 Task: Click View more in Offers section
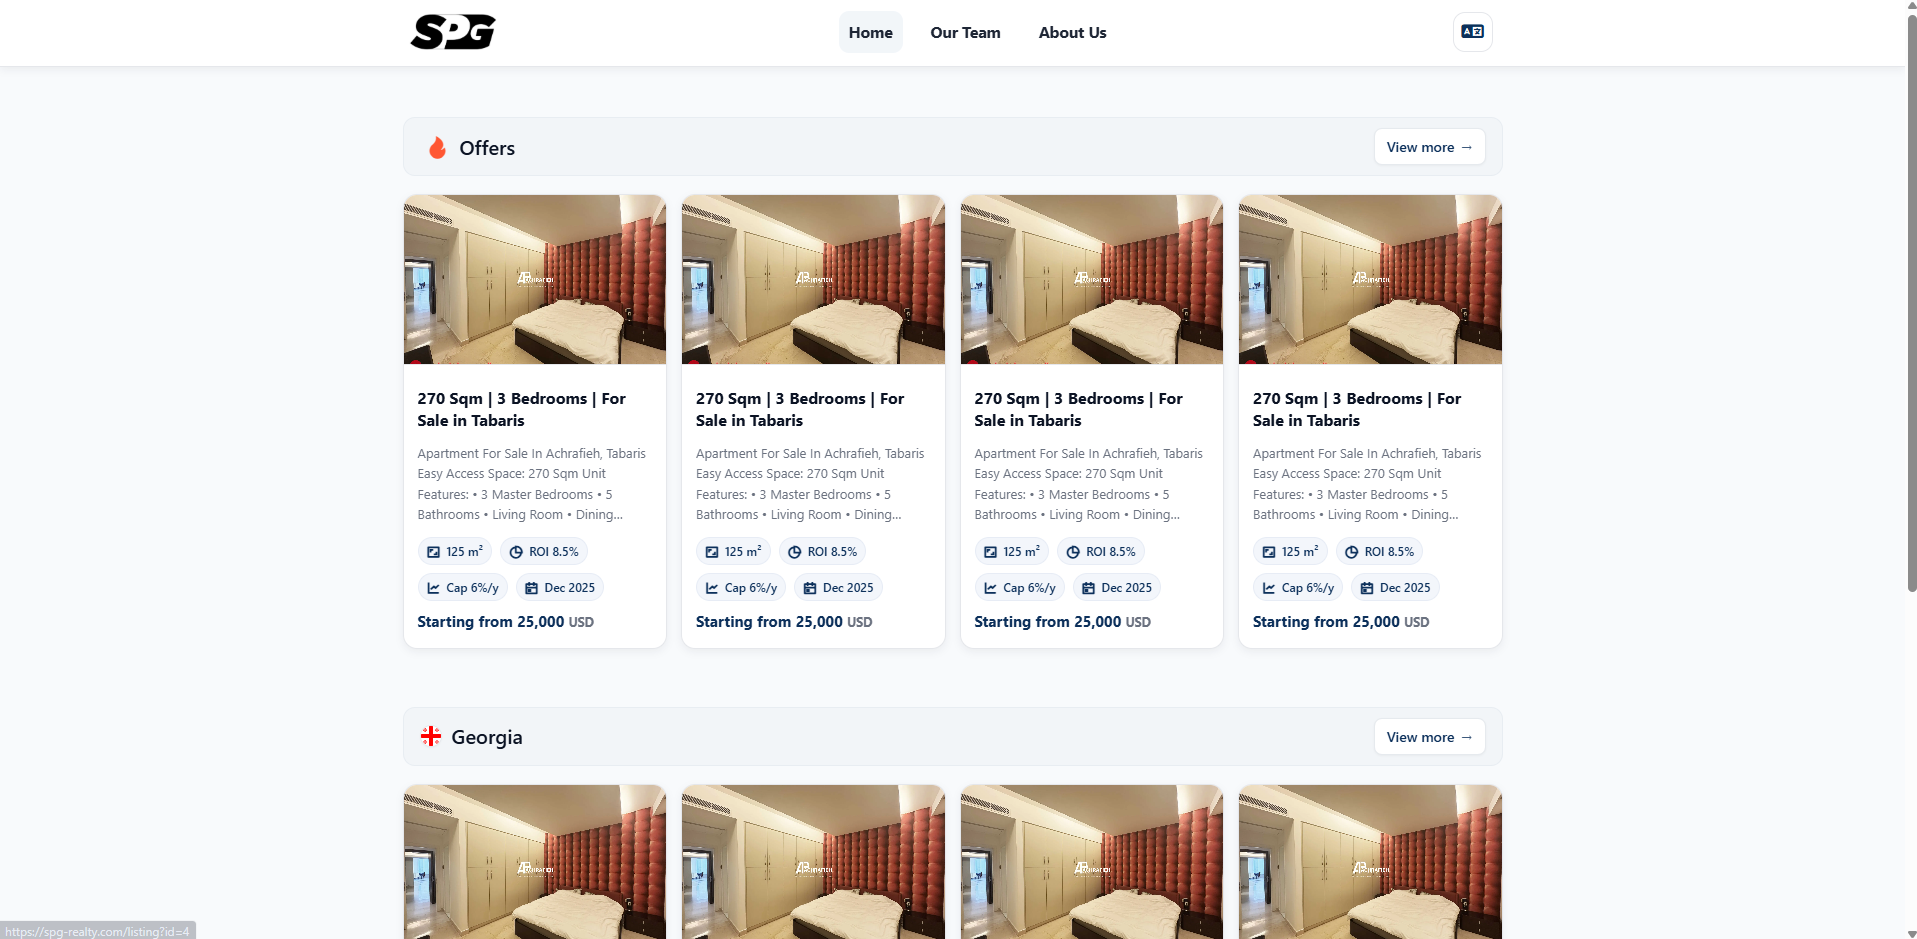pos(1428,147)
